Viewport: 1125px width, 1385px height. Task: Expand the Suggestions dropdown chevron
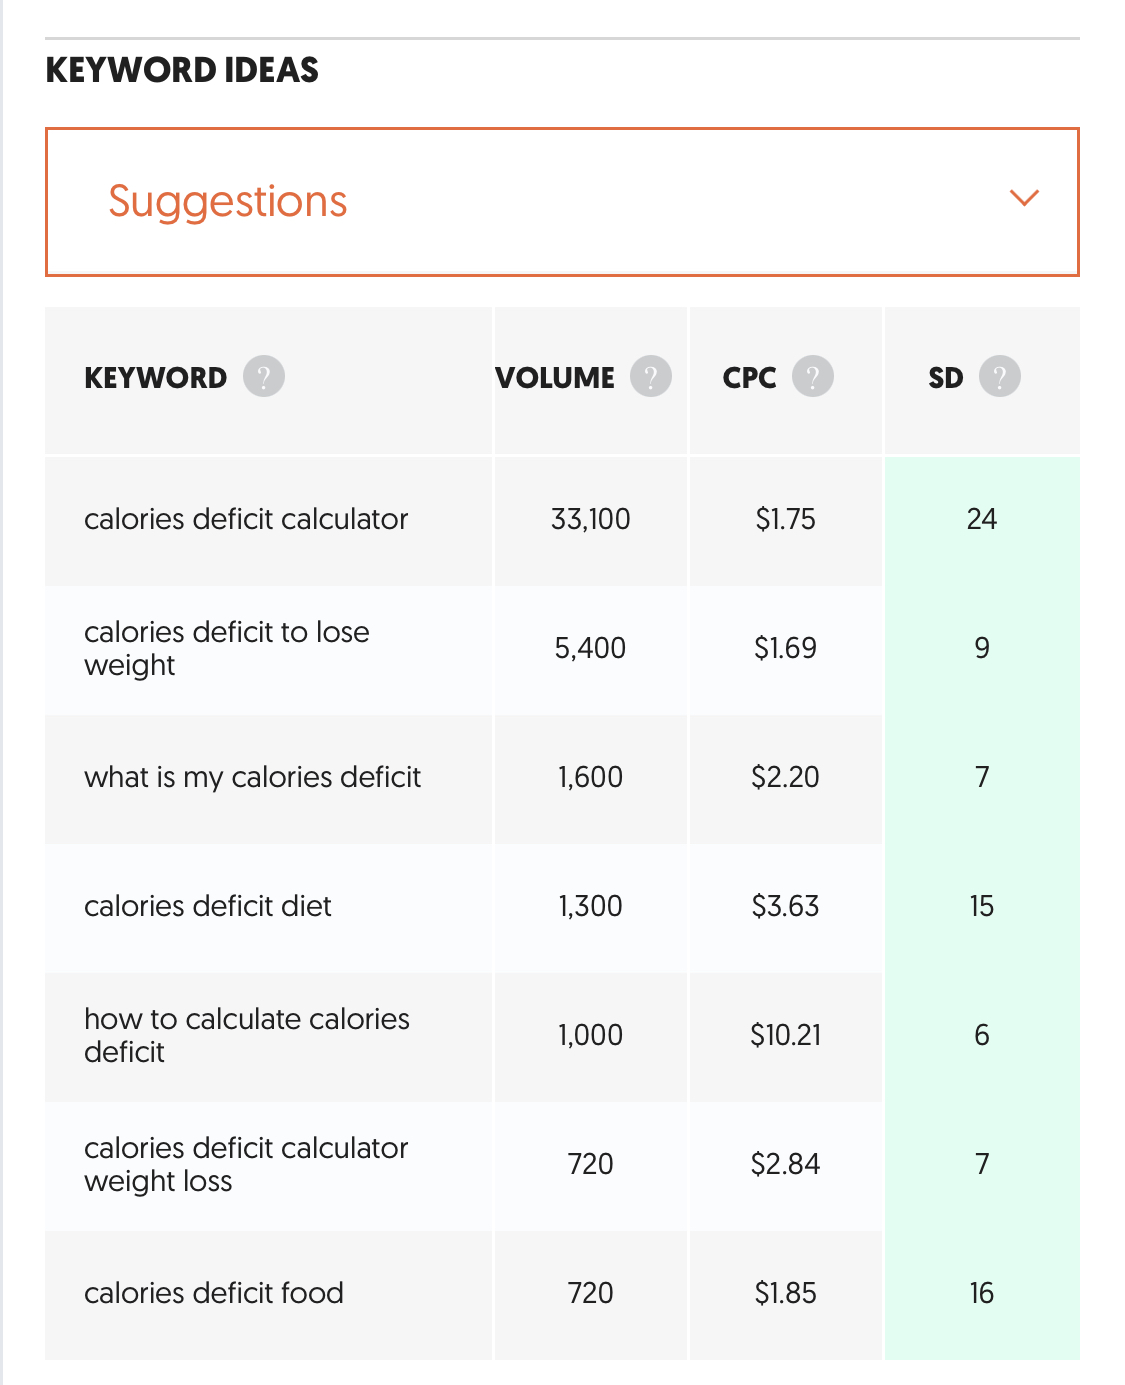coord(1025,198)
